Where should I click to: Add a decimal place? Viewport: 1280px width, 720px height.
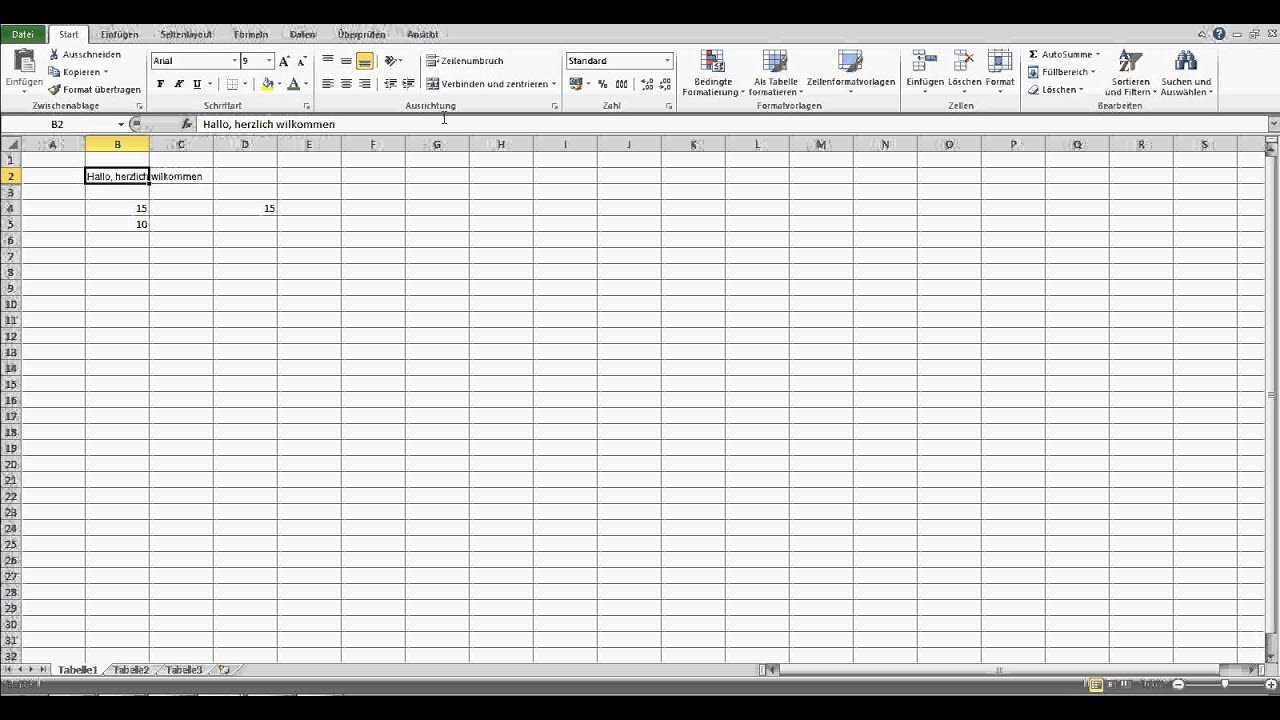click(646, 84)
